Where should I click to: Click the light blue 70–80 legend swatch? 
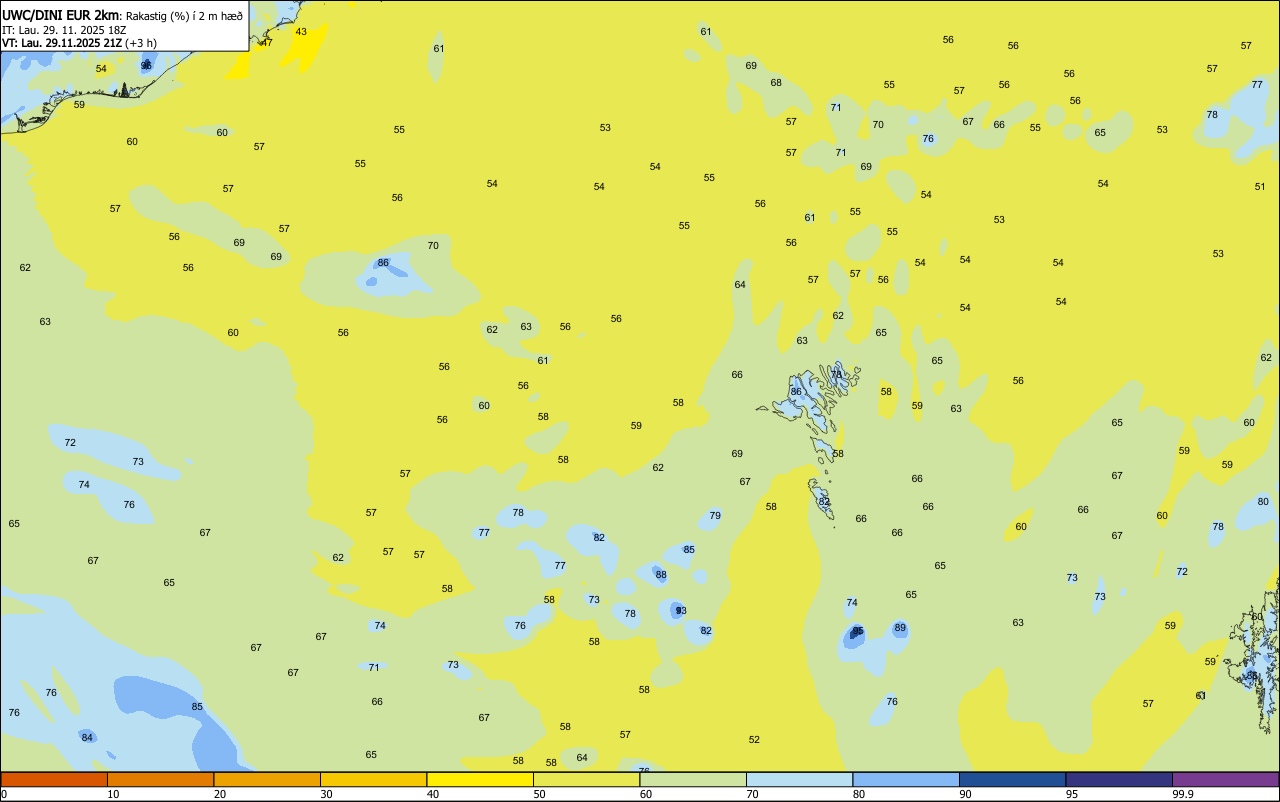pos(799,779)
